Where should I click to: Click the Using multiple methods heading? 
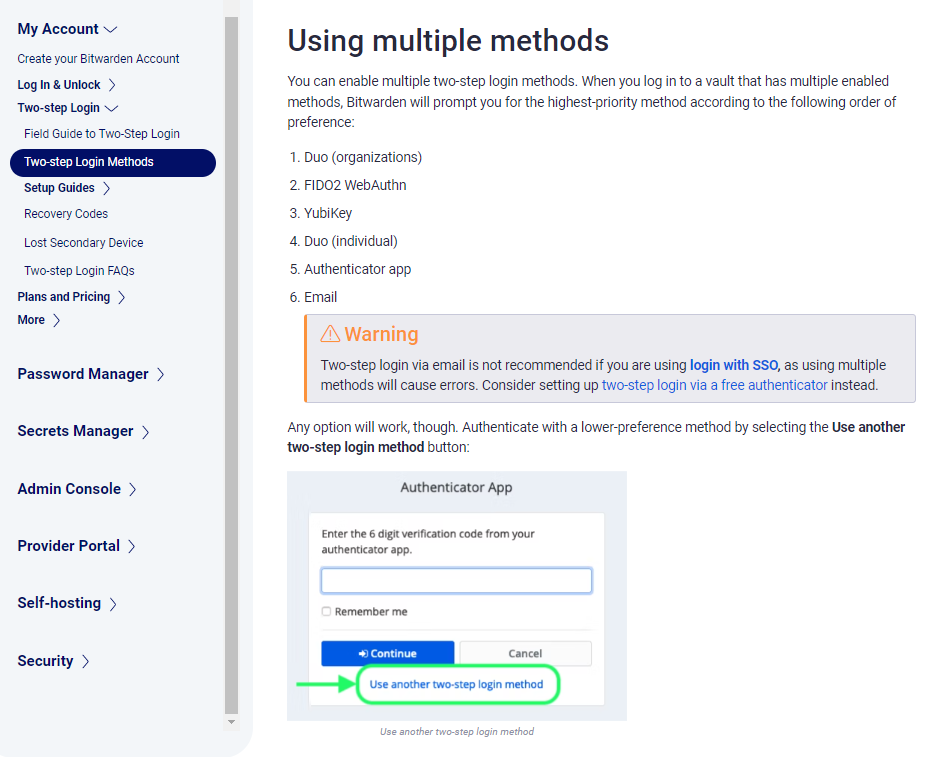coord(448,41)
